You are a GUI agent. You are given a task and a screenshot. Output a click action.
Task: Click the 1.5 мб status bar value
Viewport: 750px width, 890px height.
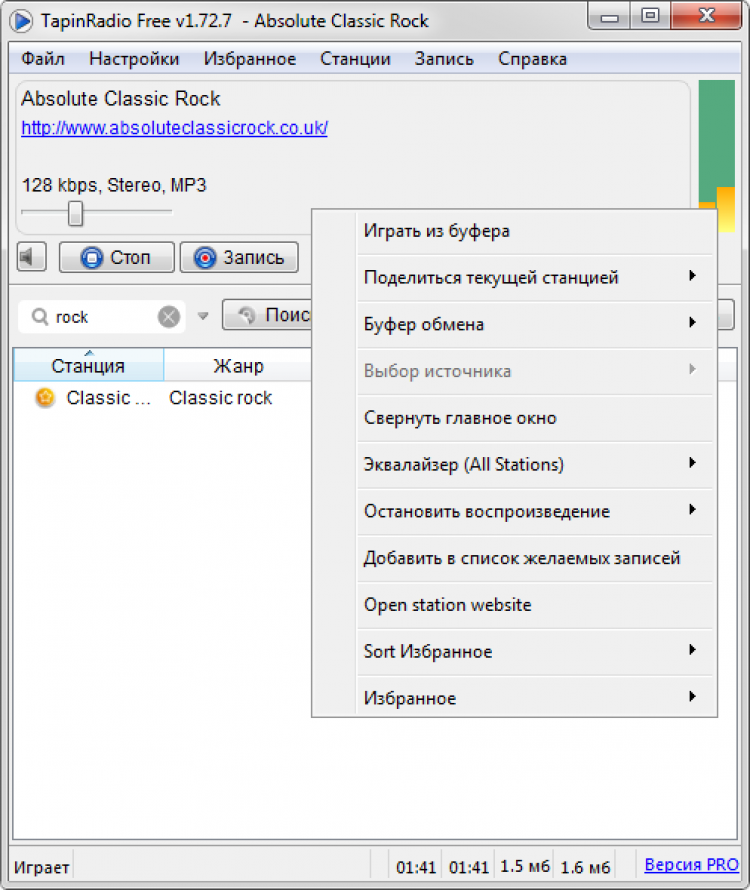point(525,866)
